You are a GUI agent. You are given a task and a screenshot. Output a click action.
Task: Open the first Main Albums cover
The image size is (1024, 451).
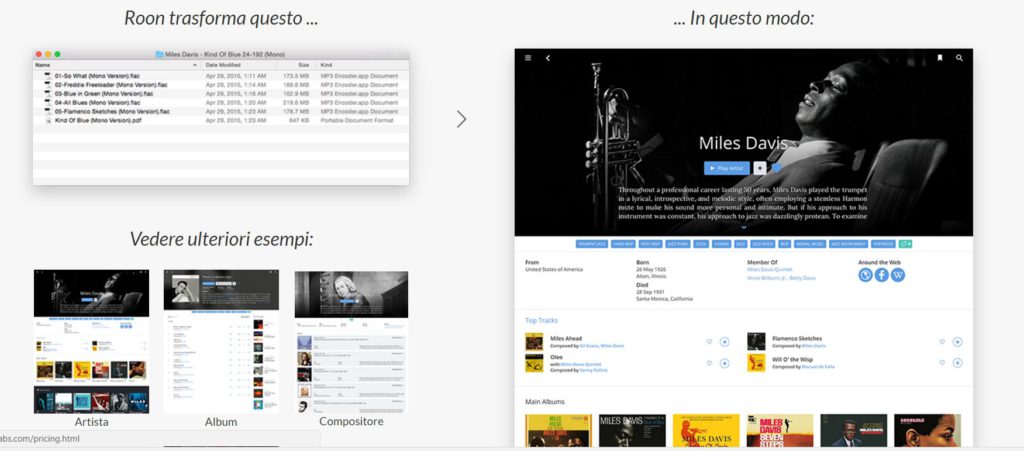(x=558, y=431)
